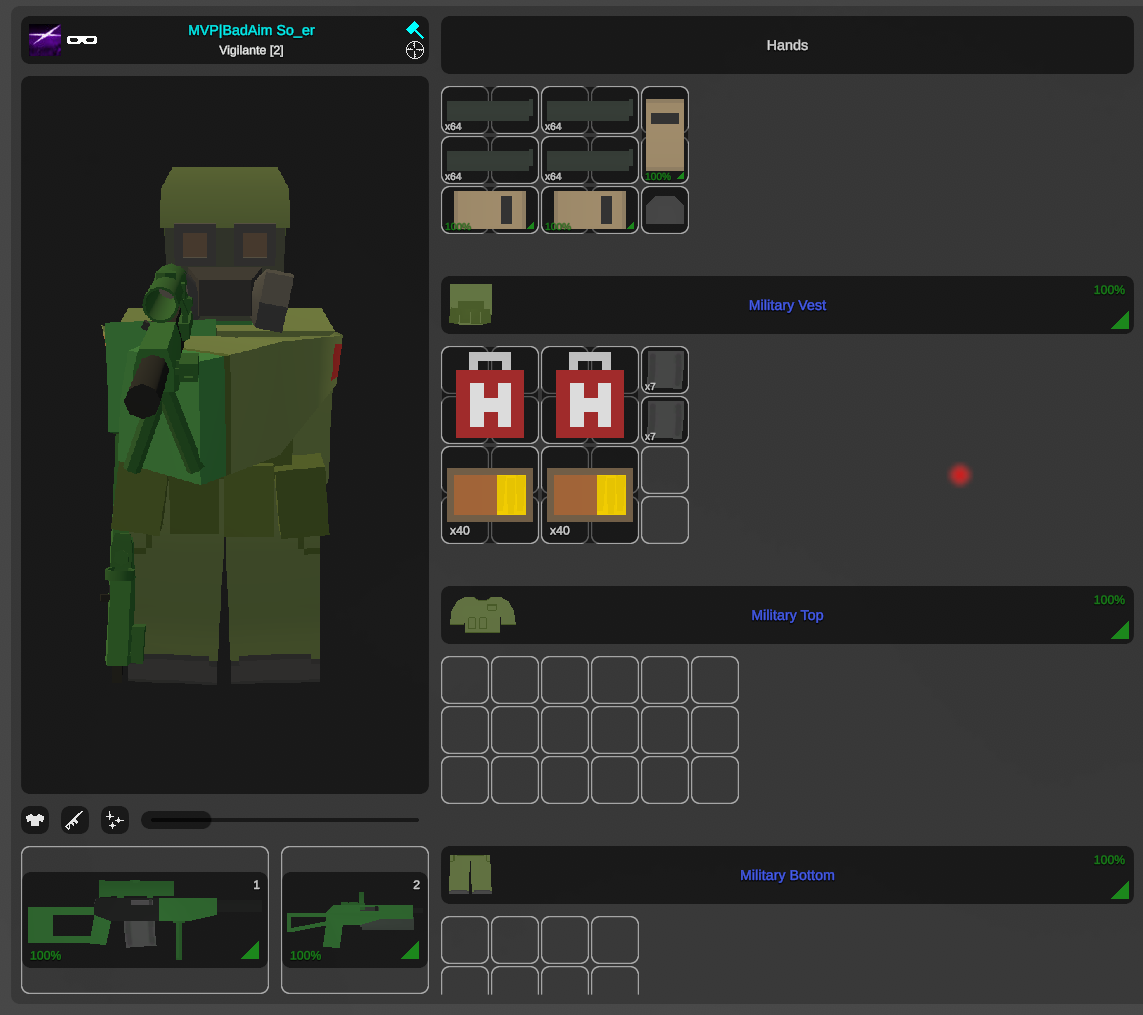Click the Military Top header
This screenshot has width=1143, height=1015.
tap(787, 615)
